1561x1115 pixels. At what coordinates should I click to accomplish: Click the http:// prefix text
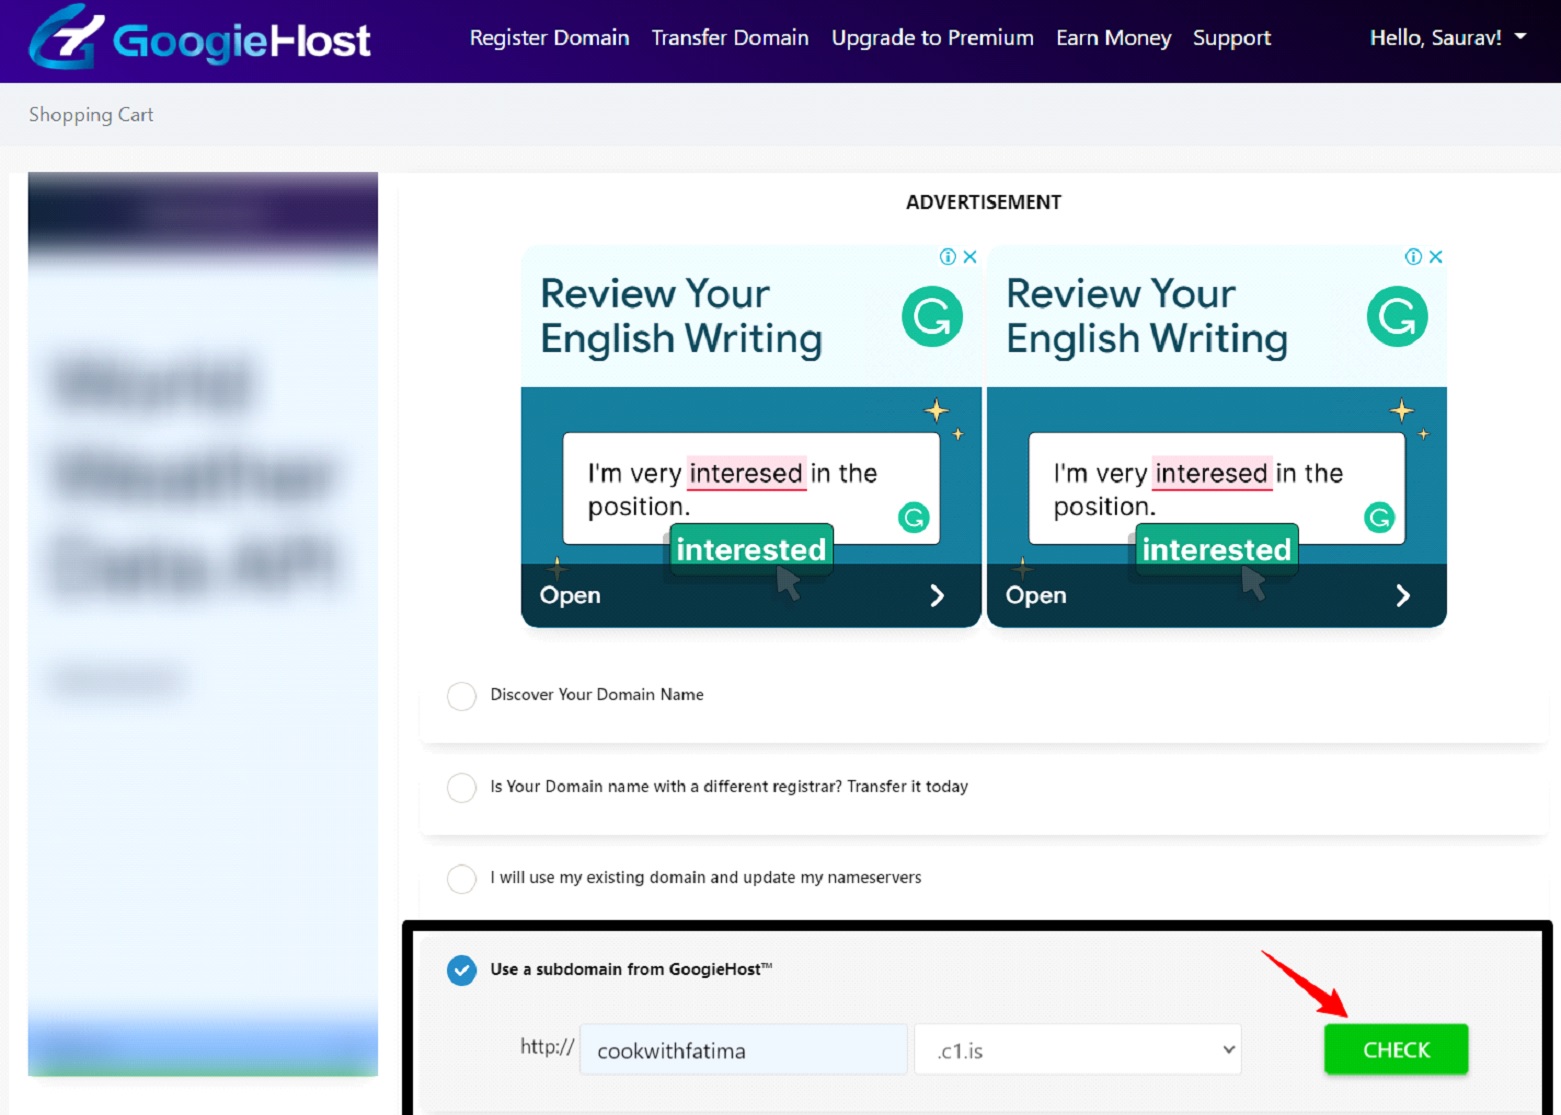[x=547, y=1047]
